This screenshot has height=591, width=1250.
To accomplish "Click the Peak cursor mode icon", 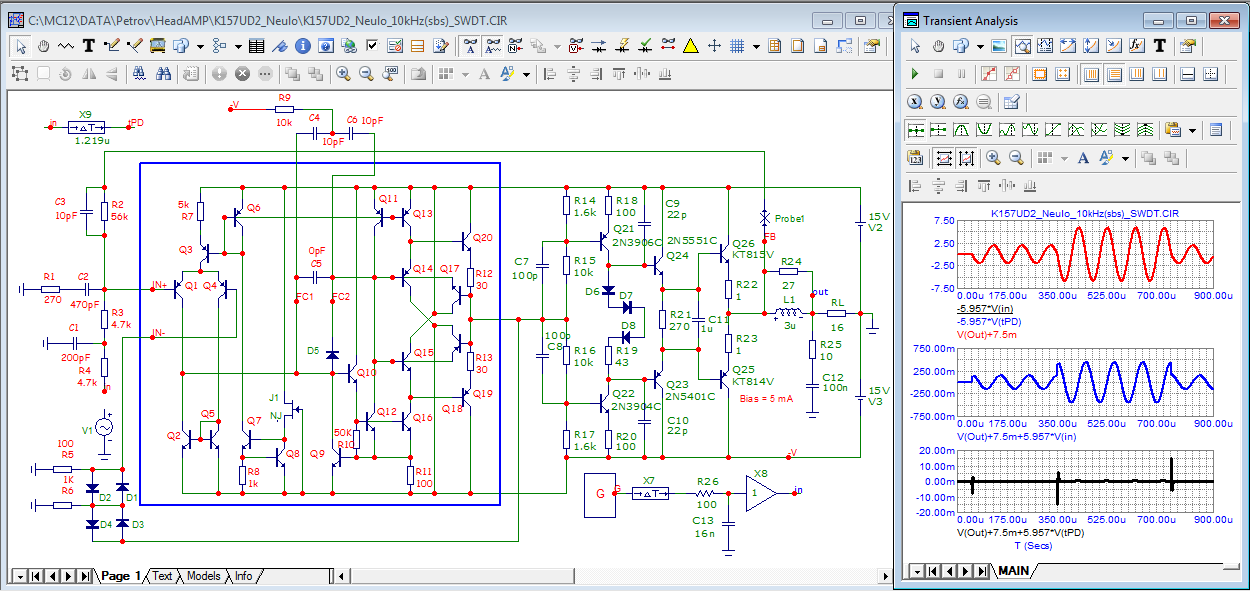I will tap(960, 130).
